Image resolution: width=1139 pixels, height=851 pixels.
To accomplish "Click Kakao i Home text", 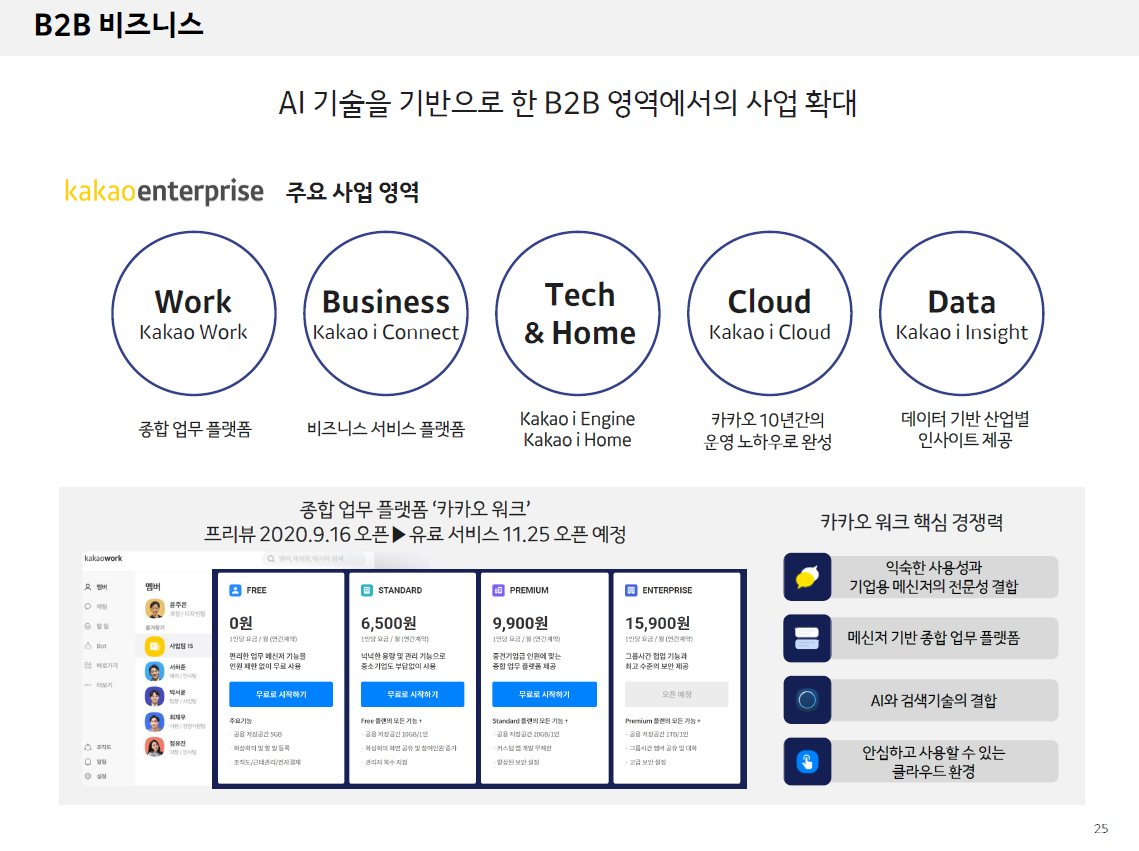I will (x=577, y=440).
